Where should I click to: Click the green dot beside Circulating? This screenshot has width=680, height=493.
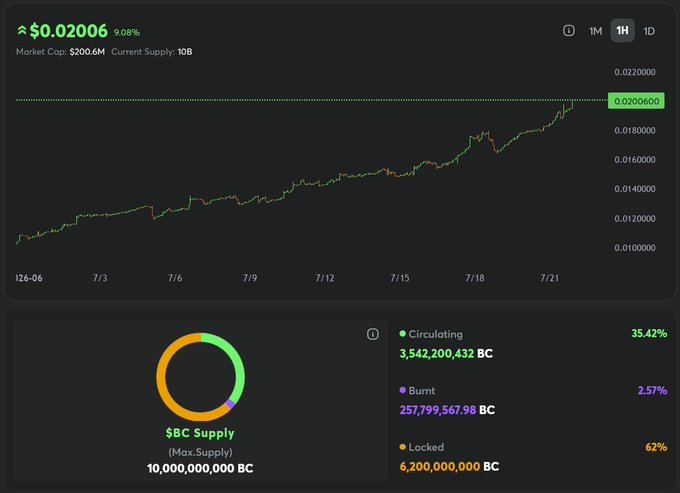[402, 334]
